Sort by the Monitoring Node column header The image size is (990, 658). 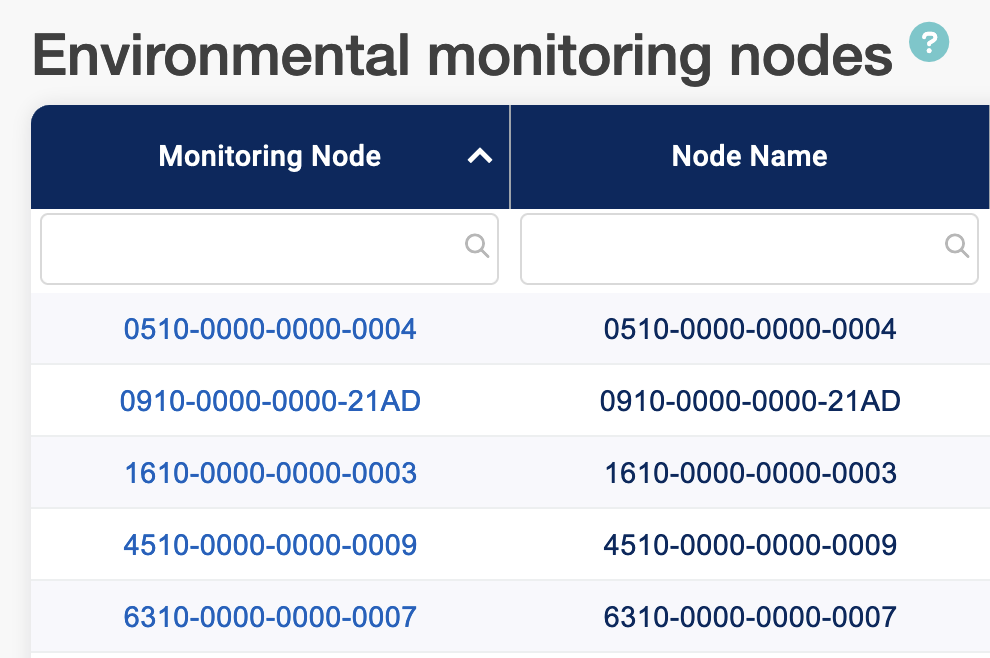(270, 156)
